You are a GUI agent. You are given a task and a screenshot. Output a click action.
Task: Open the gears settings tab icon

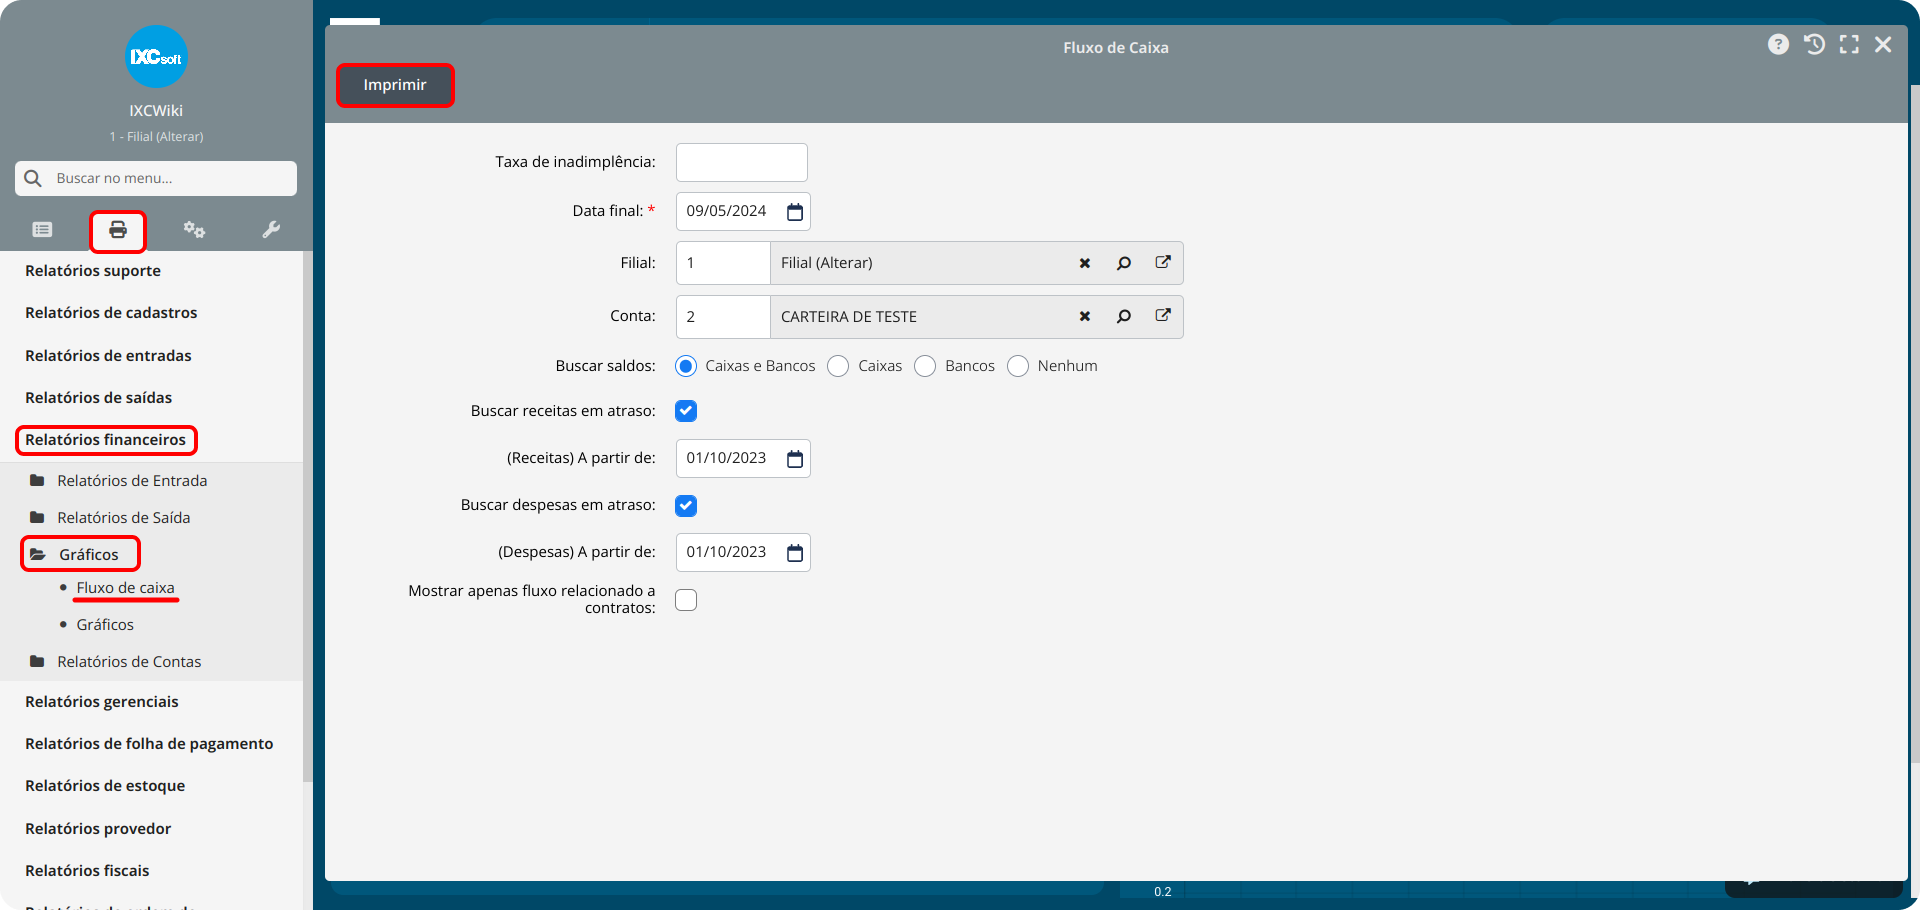194,230
